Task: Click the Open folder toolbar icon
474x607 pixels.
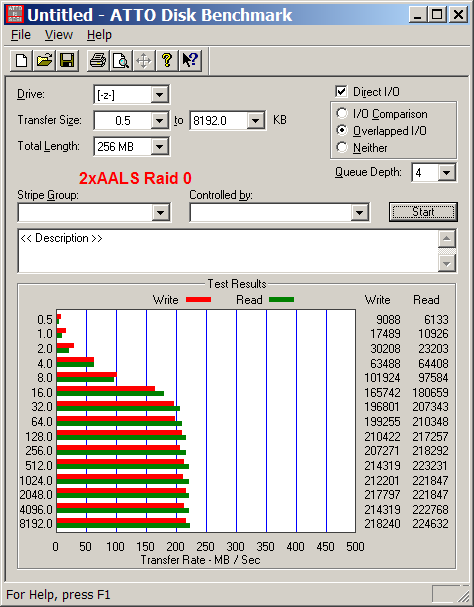Action: [x=44, y=60]
